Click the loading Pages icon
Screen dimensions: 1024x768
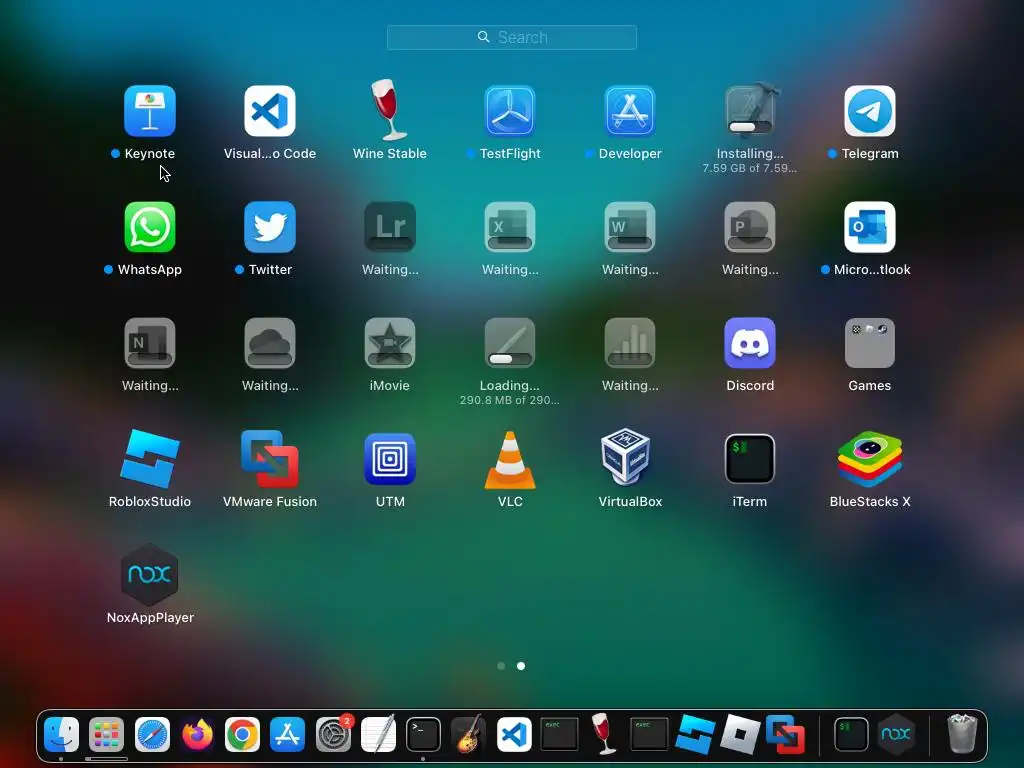click(510, 343)
